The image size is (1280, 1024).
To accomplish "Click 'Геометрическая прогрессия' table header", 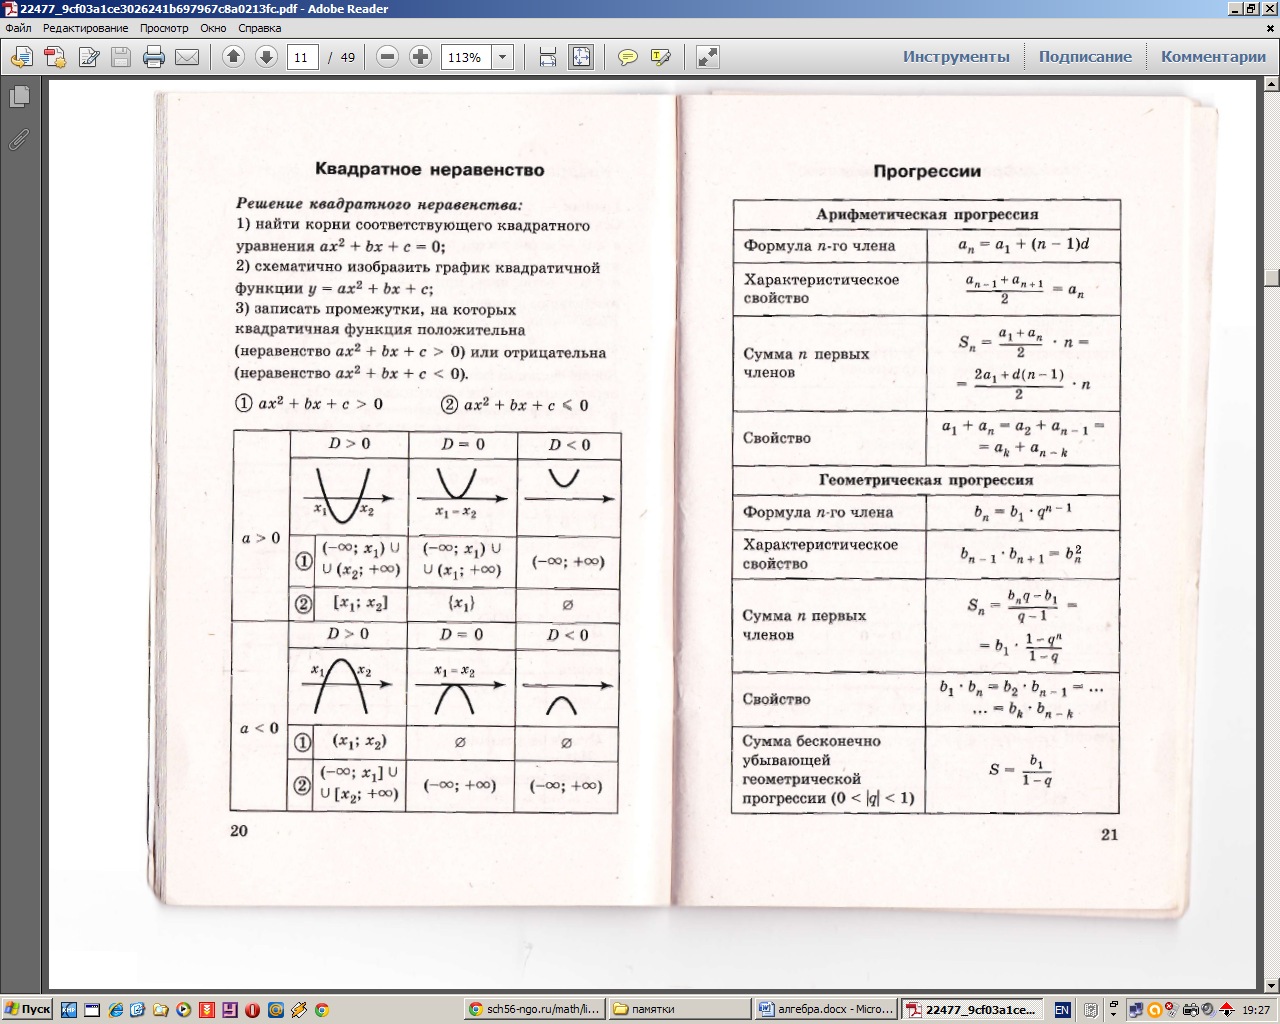I will (x=926, y=480).
